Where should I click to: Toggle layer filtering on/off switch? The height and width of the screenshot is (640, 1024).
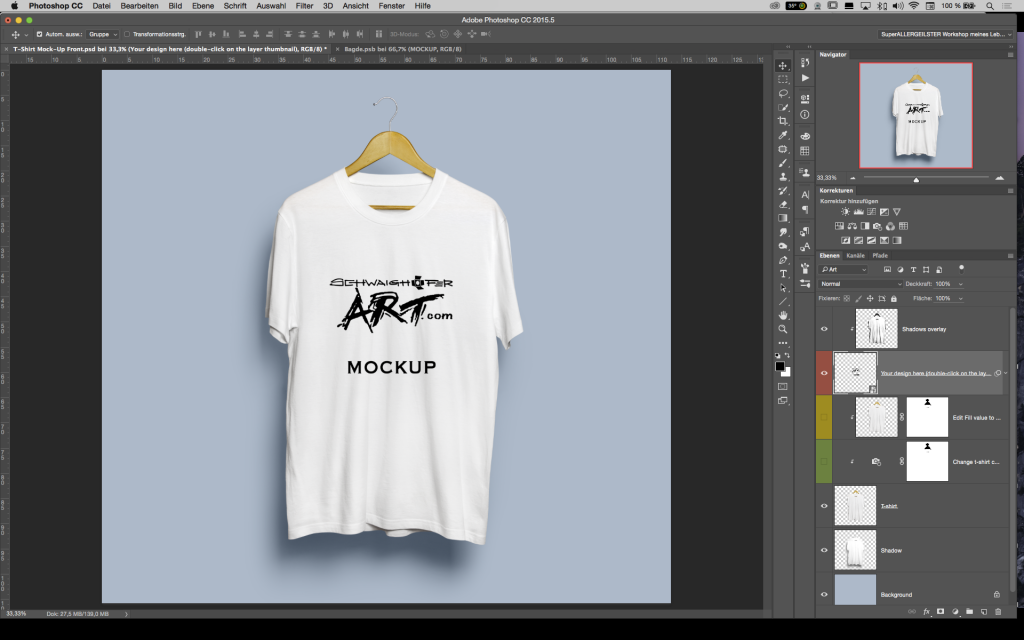pos(961,268)
